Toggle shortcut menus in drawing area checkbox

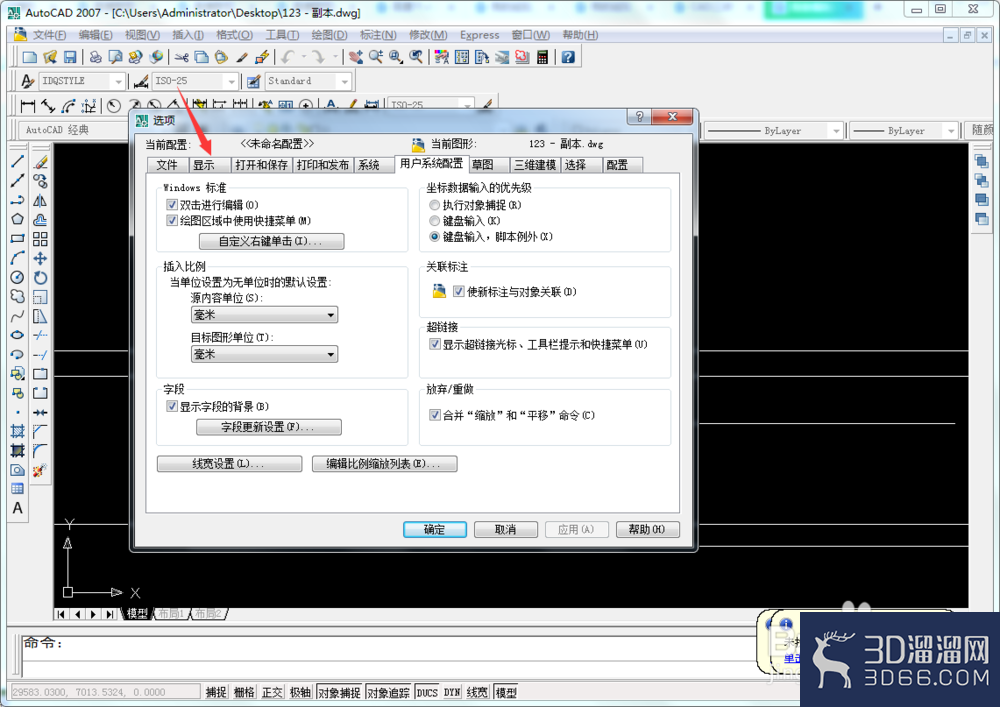[x=172, y=221]
